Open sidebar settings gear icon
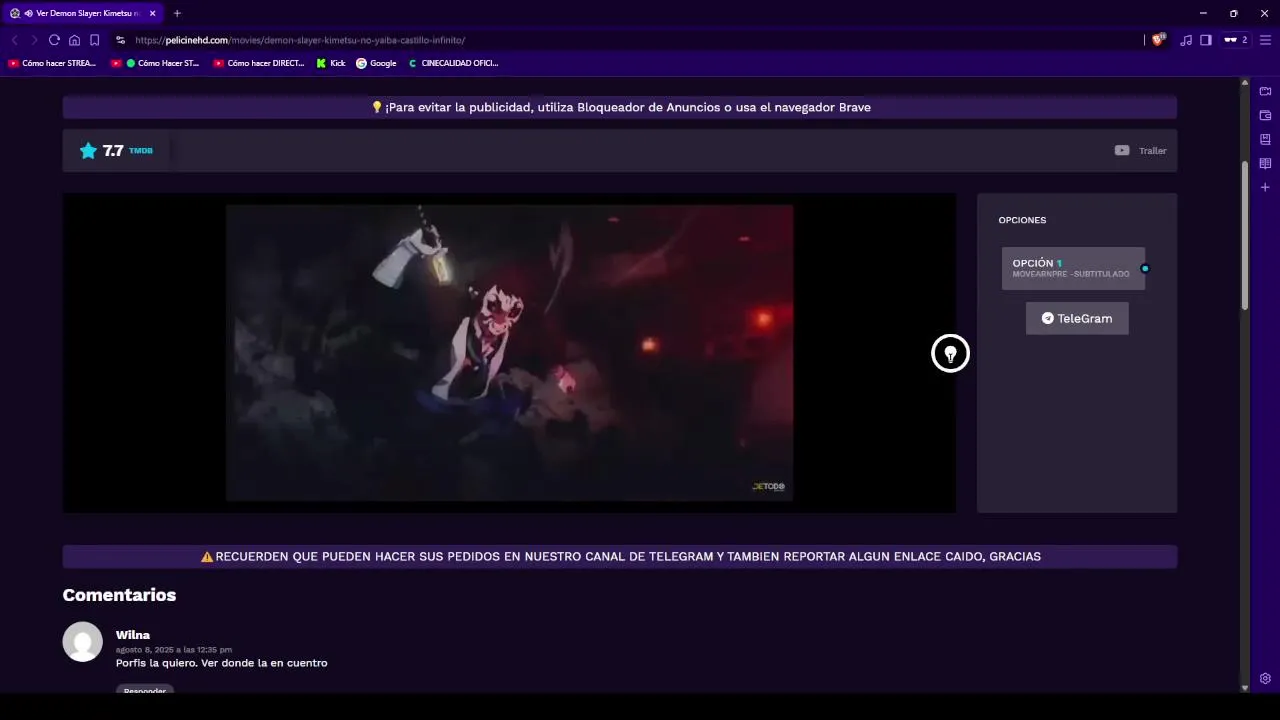The width and height of the screenshot is (1280, 720). [1265, 678]
